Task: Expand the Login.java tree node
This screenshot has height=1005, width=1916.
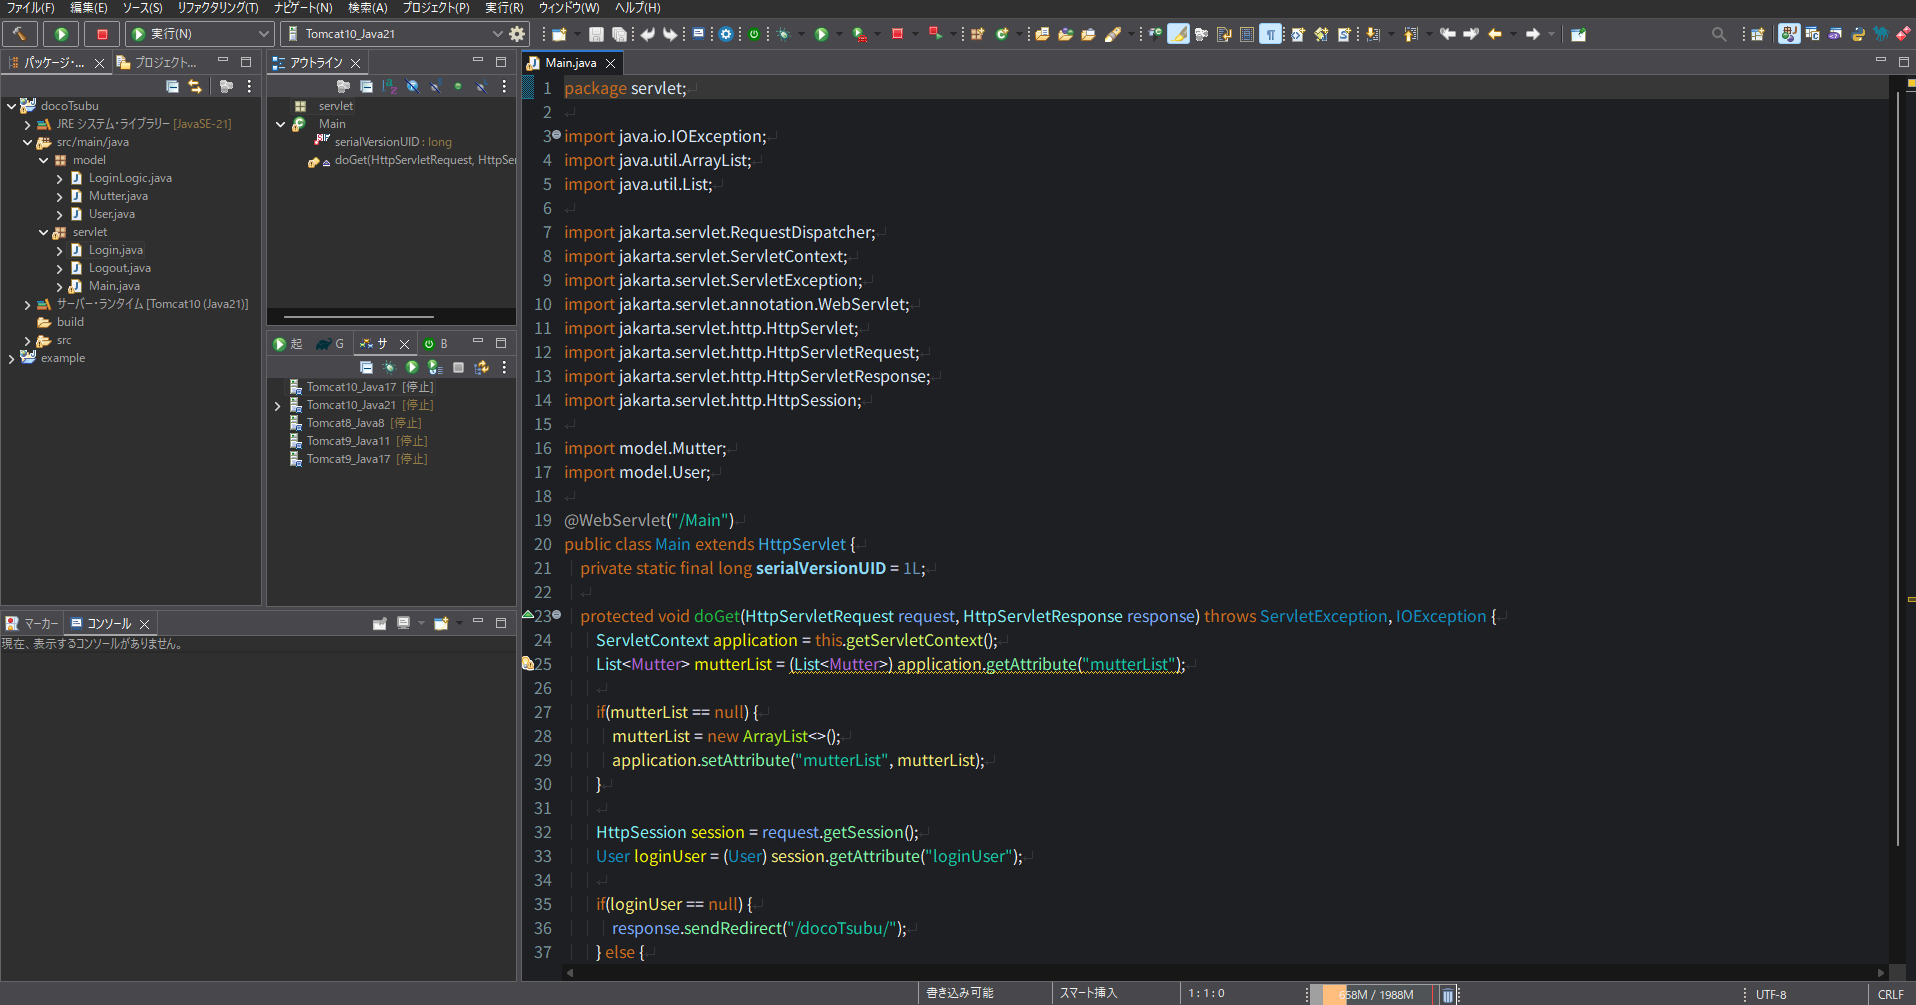Action: click(59, 251)
